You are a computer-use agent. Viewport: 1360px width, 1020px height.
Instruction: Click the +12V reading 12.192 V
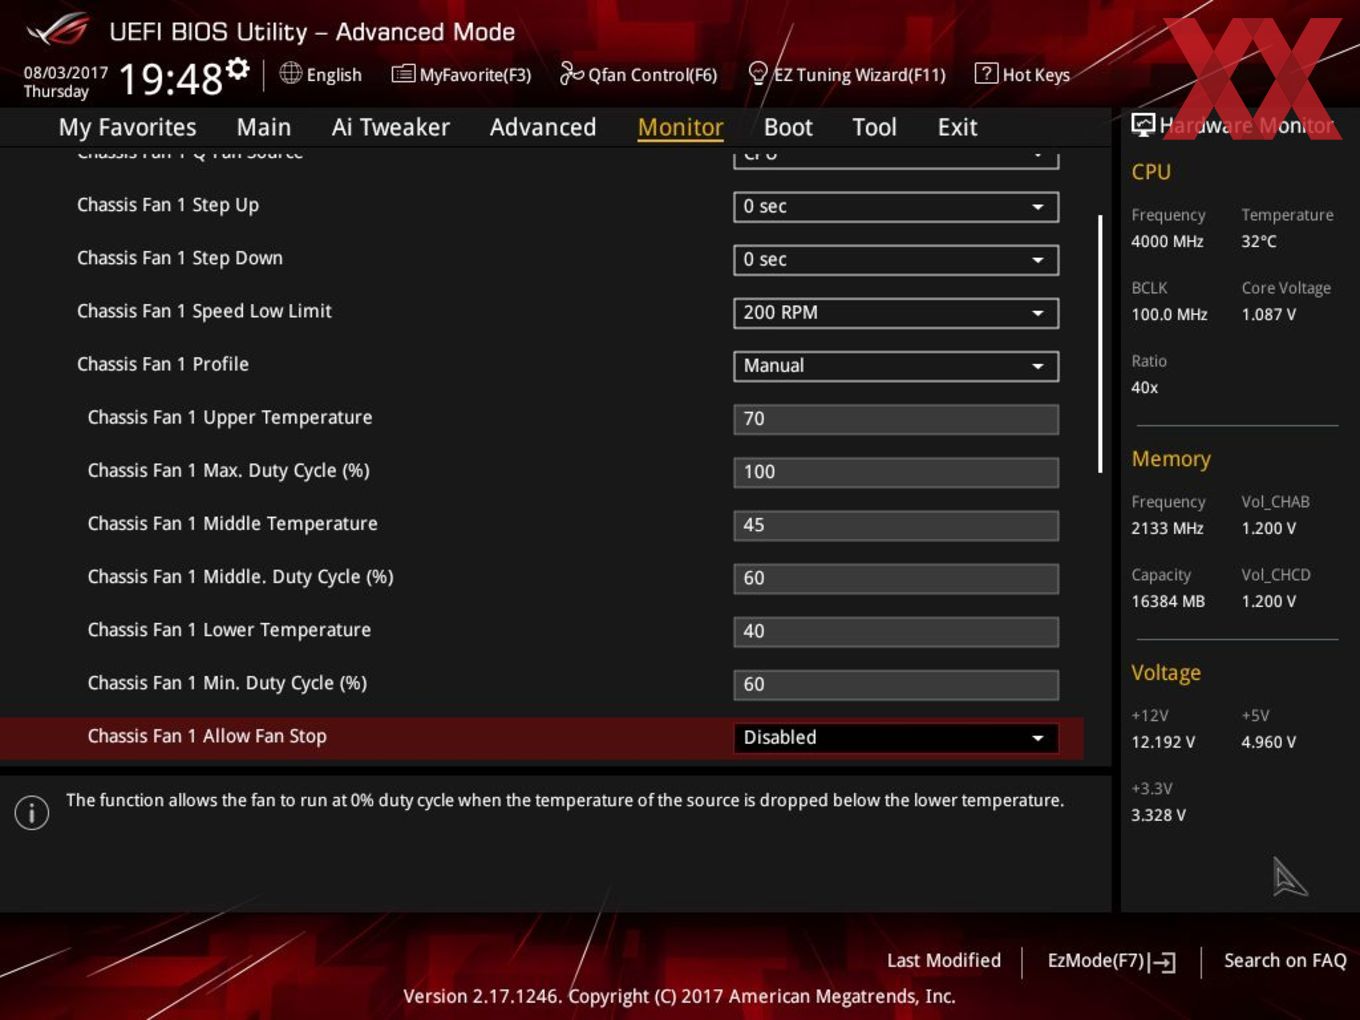pos(1163,742)
